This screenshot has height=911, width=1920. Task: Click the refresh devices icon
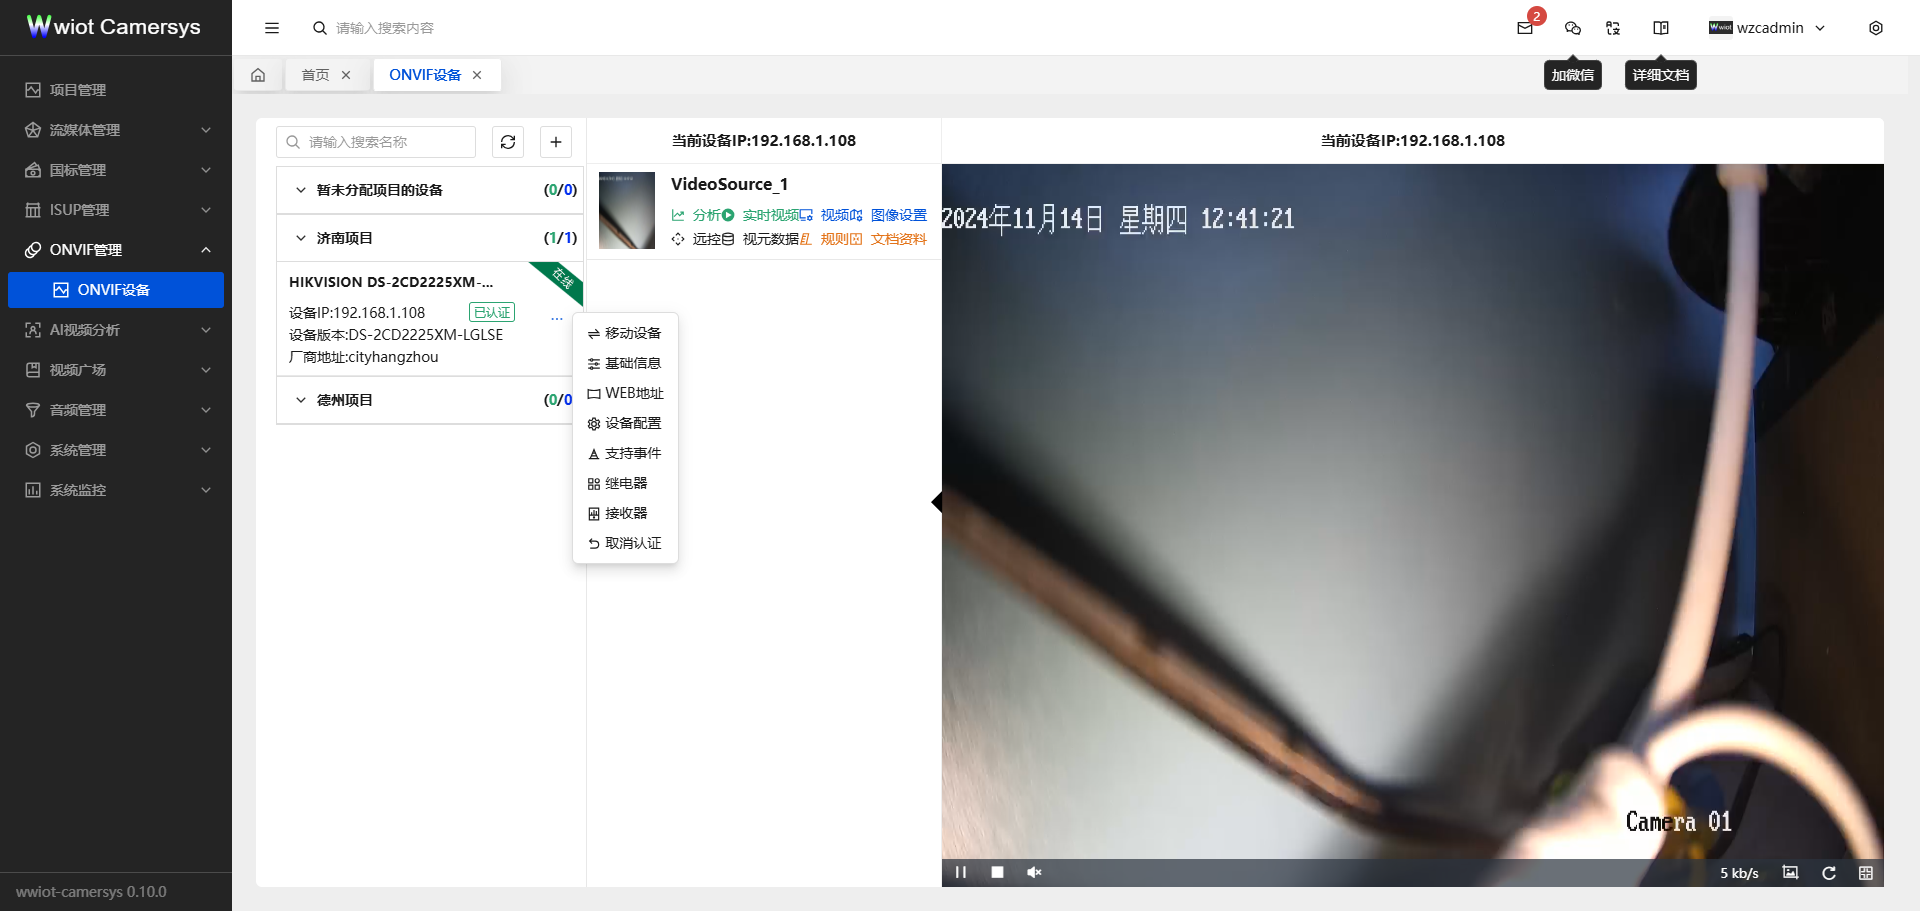(508, 142)
